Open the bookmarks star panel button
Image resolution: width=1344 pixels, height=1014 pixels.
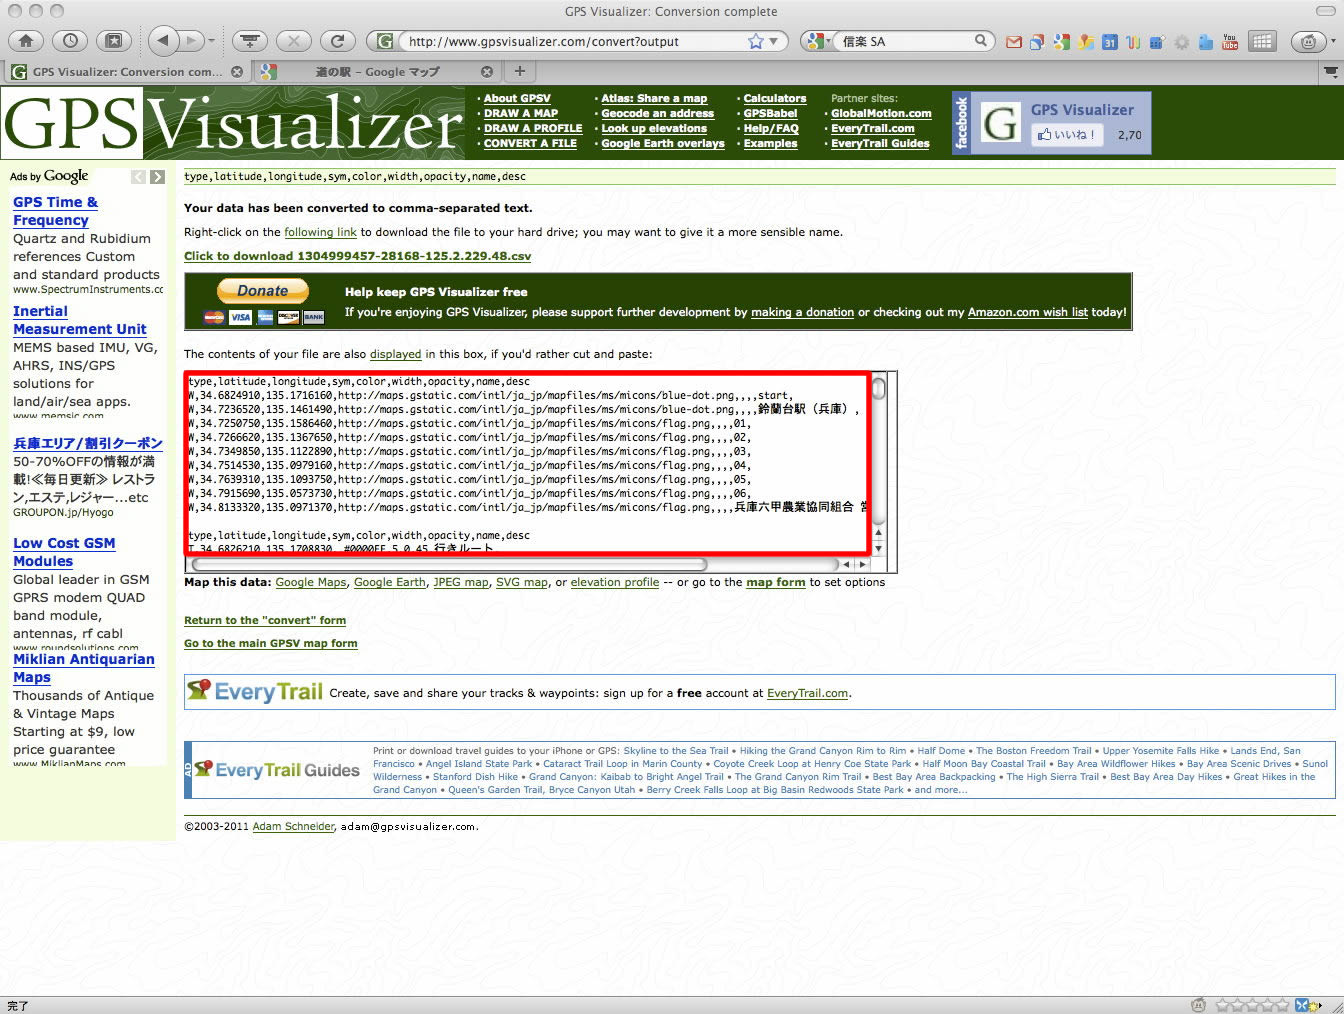[114, 41]
